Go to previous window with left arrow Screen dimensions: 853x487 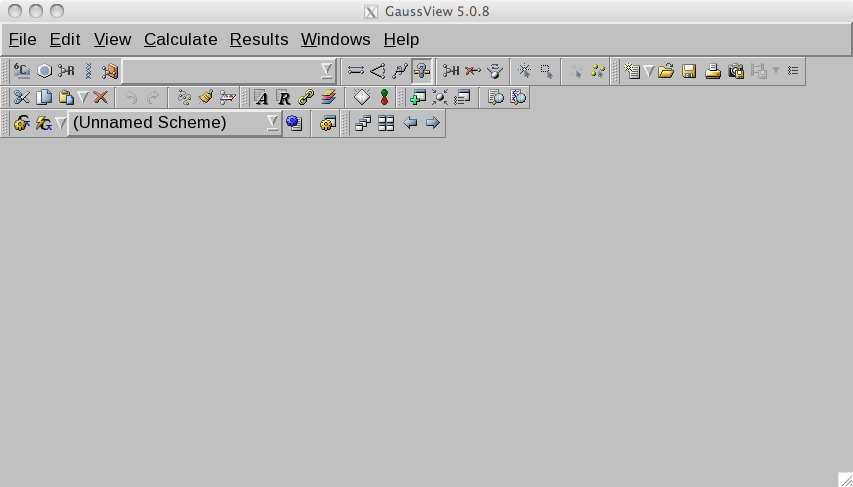(410, 123)
